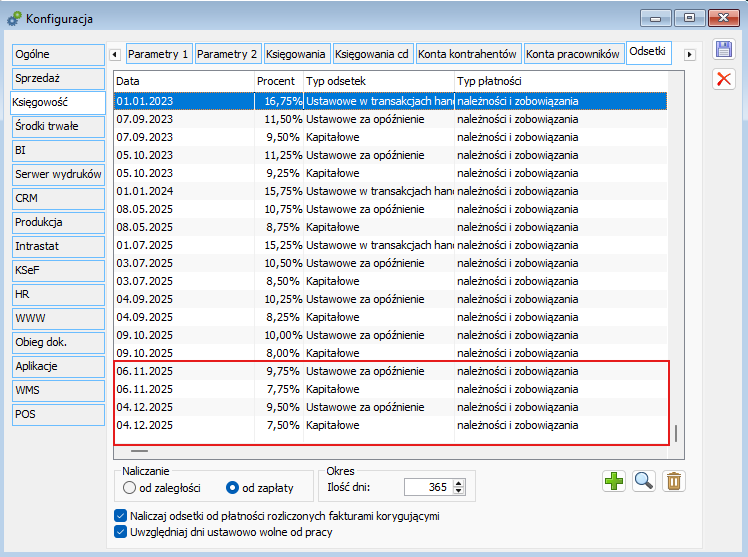Image resolution: width=748 pixels, height=557 pixels.
Task: Toggle 'Naliczaj odsetki od płatności' checkbox
Action: pos(122,516)
